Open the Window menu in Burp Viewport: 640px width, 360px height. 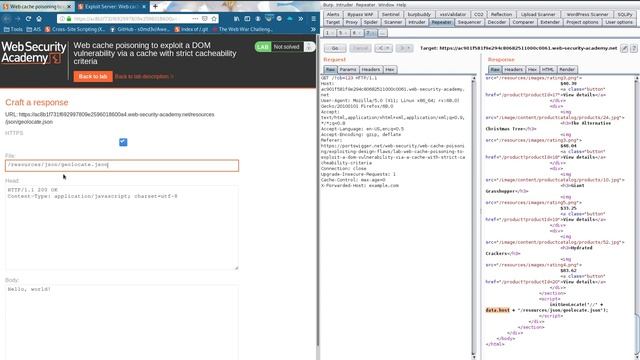[x=386, y=5]
